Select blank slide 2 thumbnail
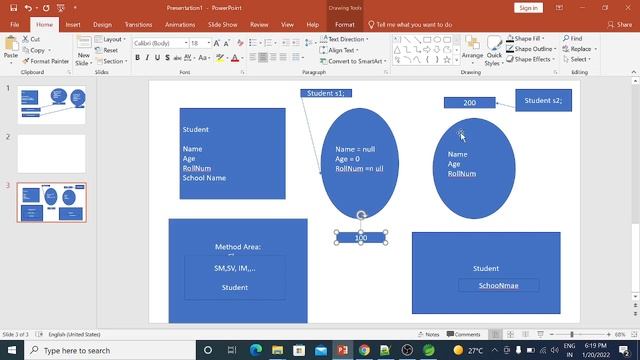 click(x=51, y=154)
